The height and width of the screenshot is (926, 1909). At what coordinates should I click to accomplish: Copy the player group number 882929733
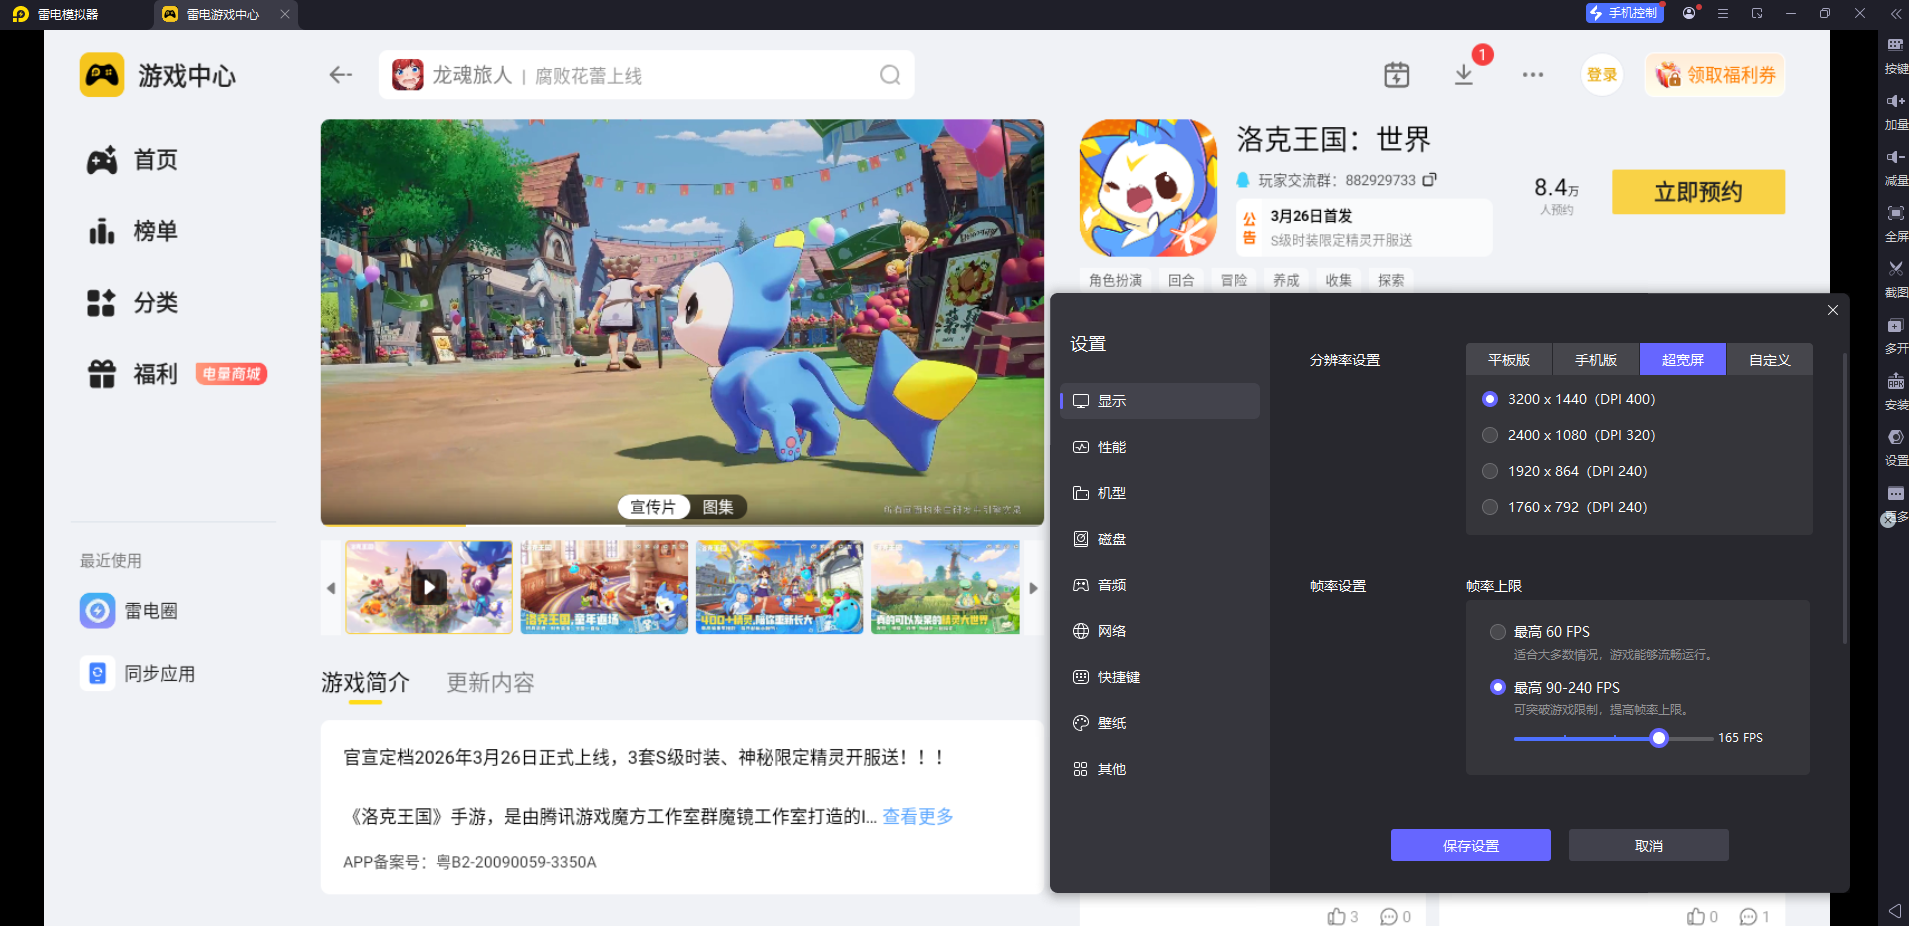coord(1430,180)
